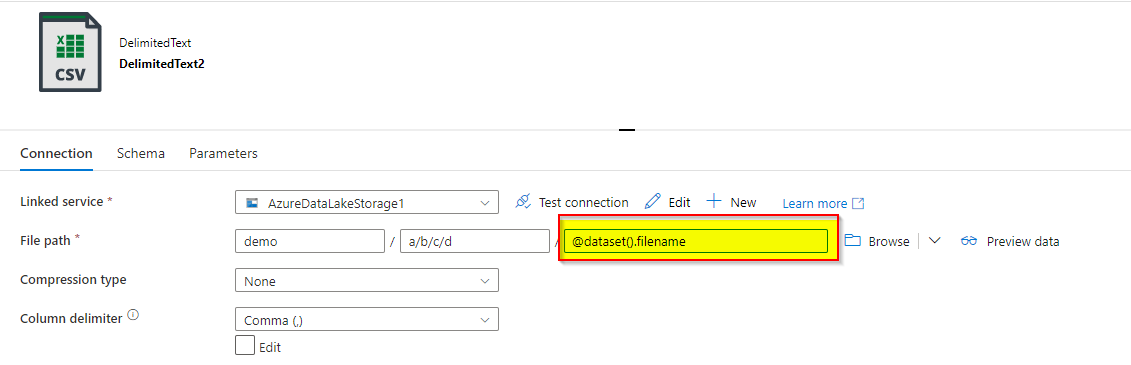Click the New plus icon
The height and width of the screenshot is (365, 1131).
click(713, 201)
